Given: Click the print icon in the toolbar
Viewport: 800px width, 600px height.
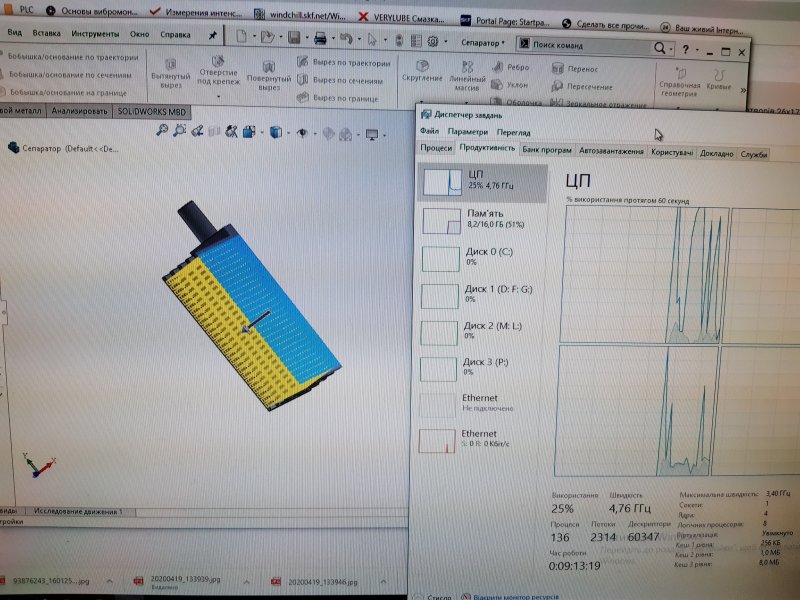Looking at the screenshot, I should click(x=320, y=41).
